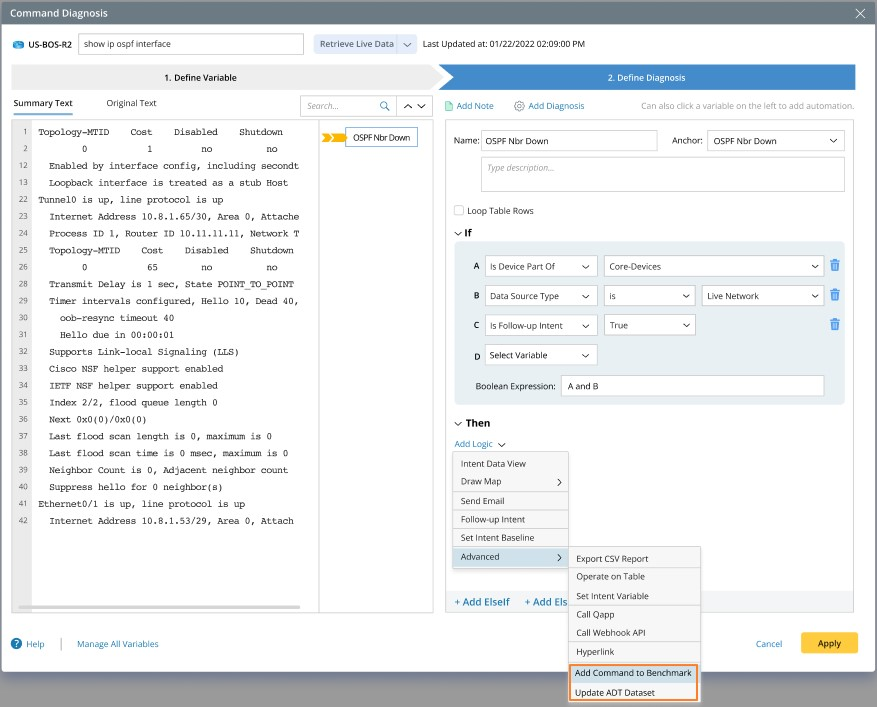The image size is (877, 707).
Task: Open the Anchor dropdown
Action: click(775, 141)
